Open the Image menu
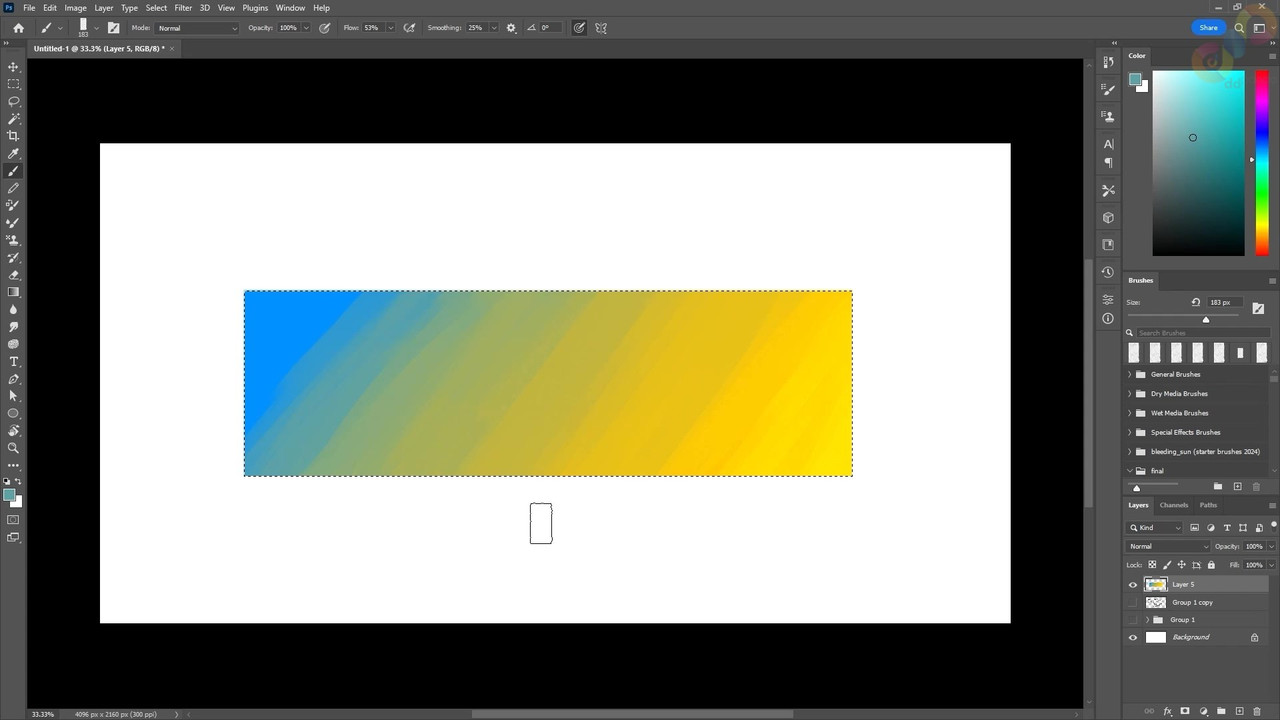 point(76,8)
